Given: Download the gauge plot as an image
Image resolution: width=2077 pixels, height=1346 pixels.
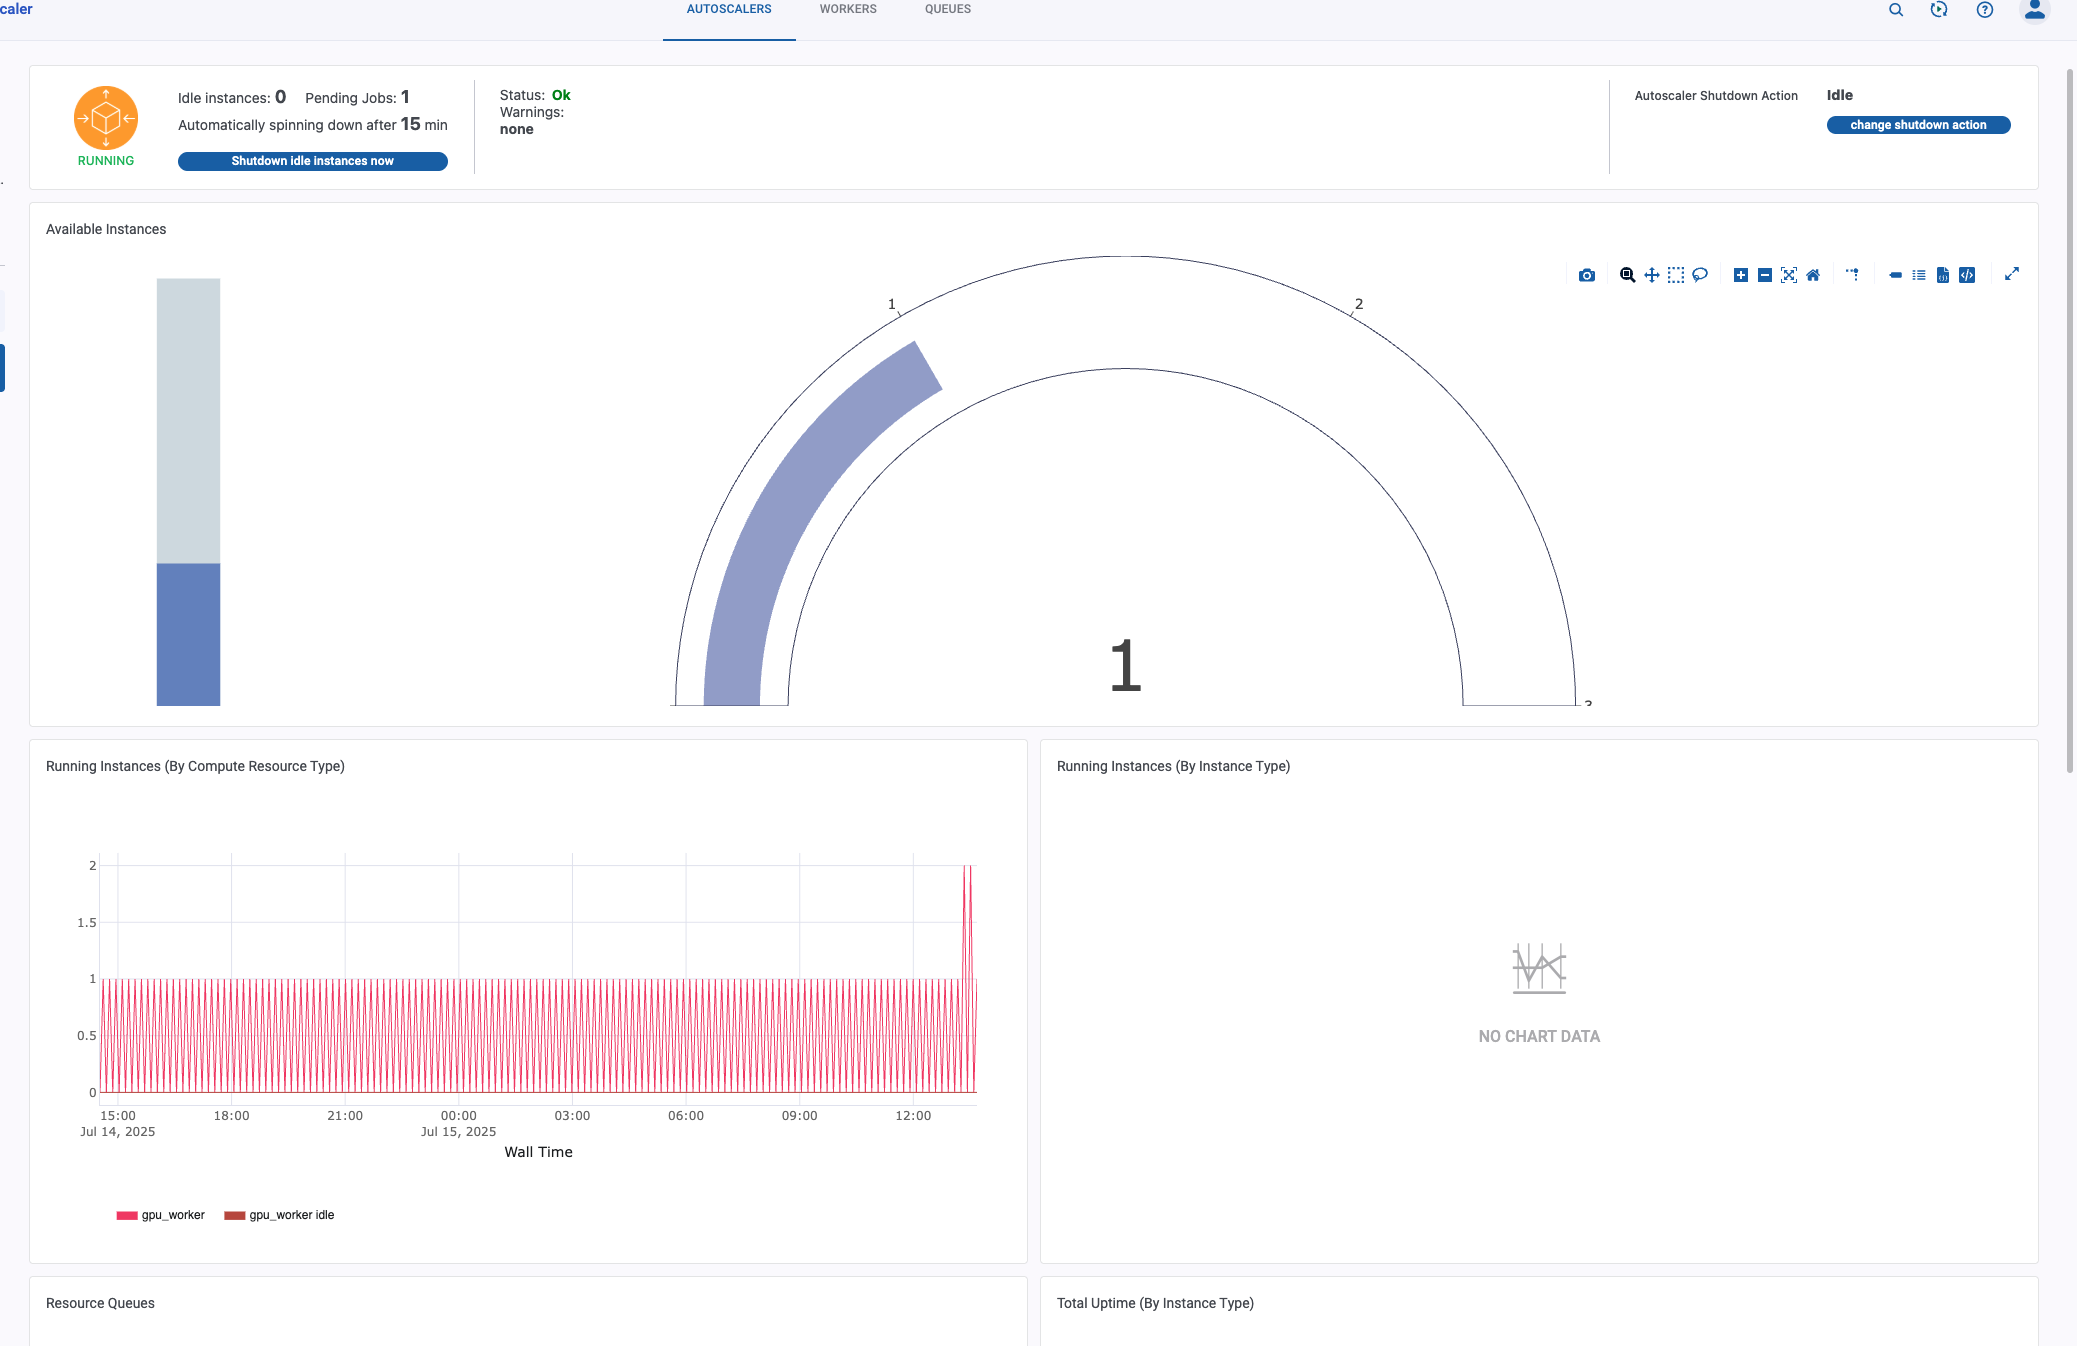Looking at the screenshot, I should pos(1587,275).
